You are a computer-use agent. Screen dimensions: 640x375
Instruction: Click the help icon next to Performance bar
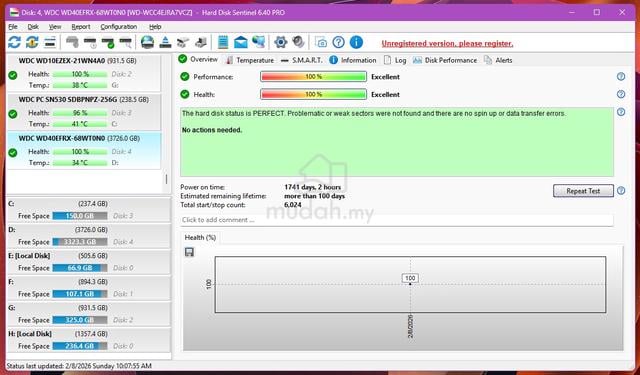click(621, 76)
